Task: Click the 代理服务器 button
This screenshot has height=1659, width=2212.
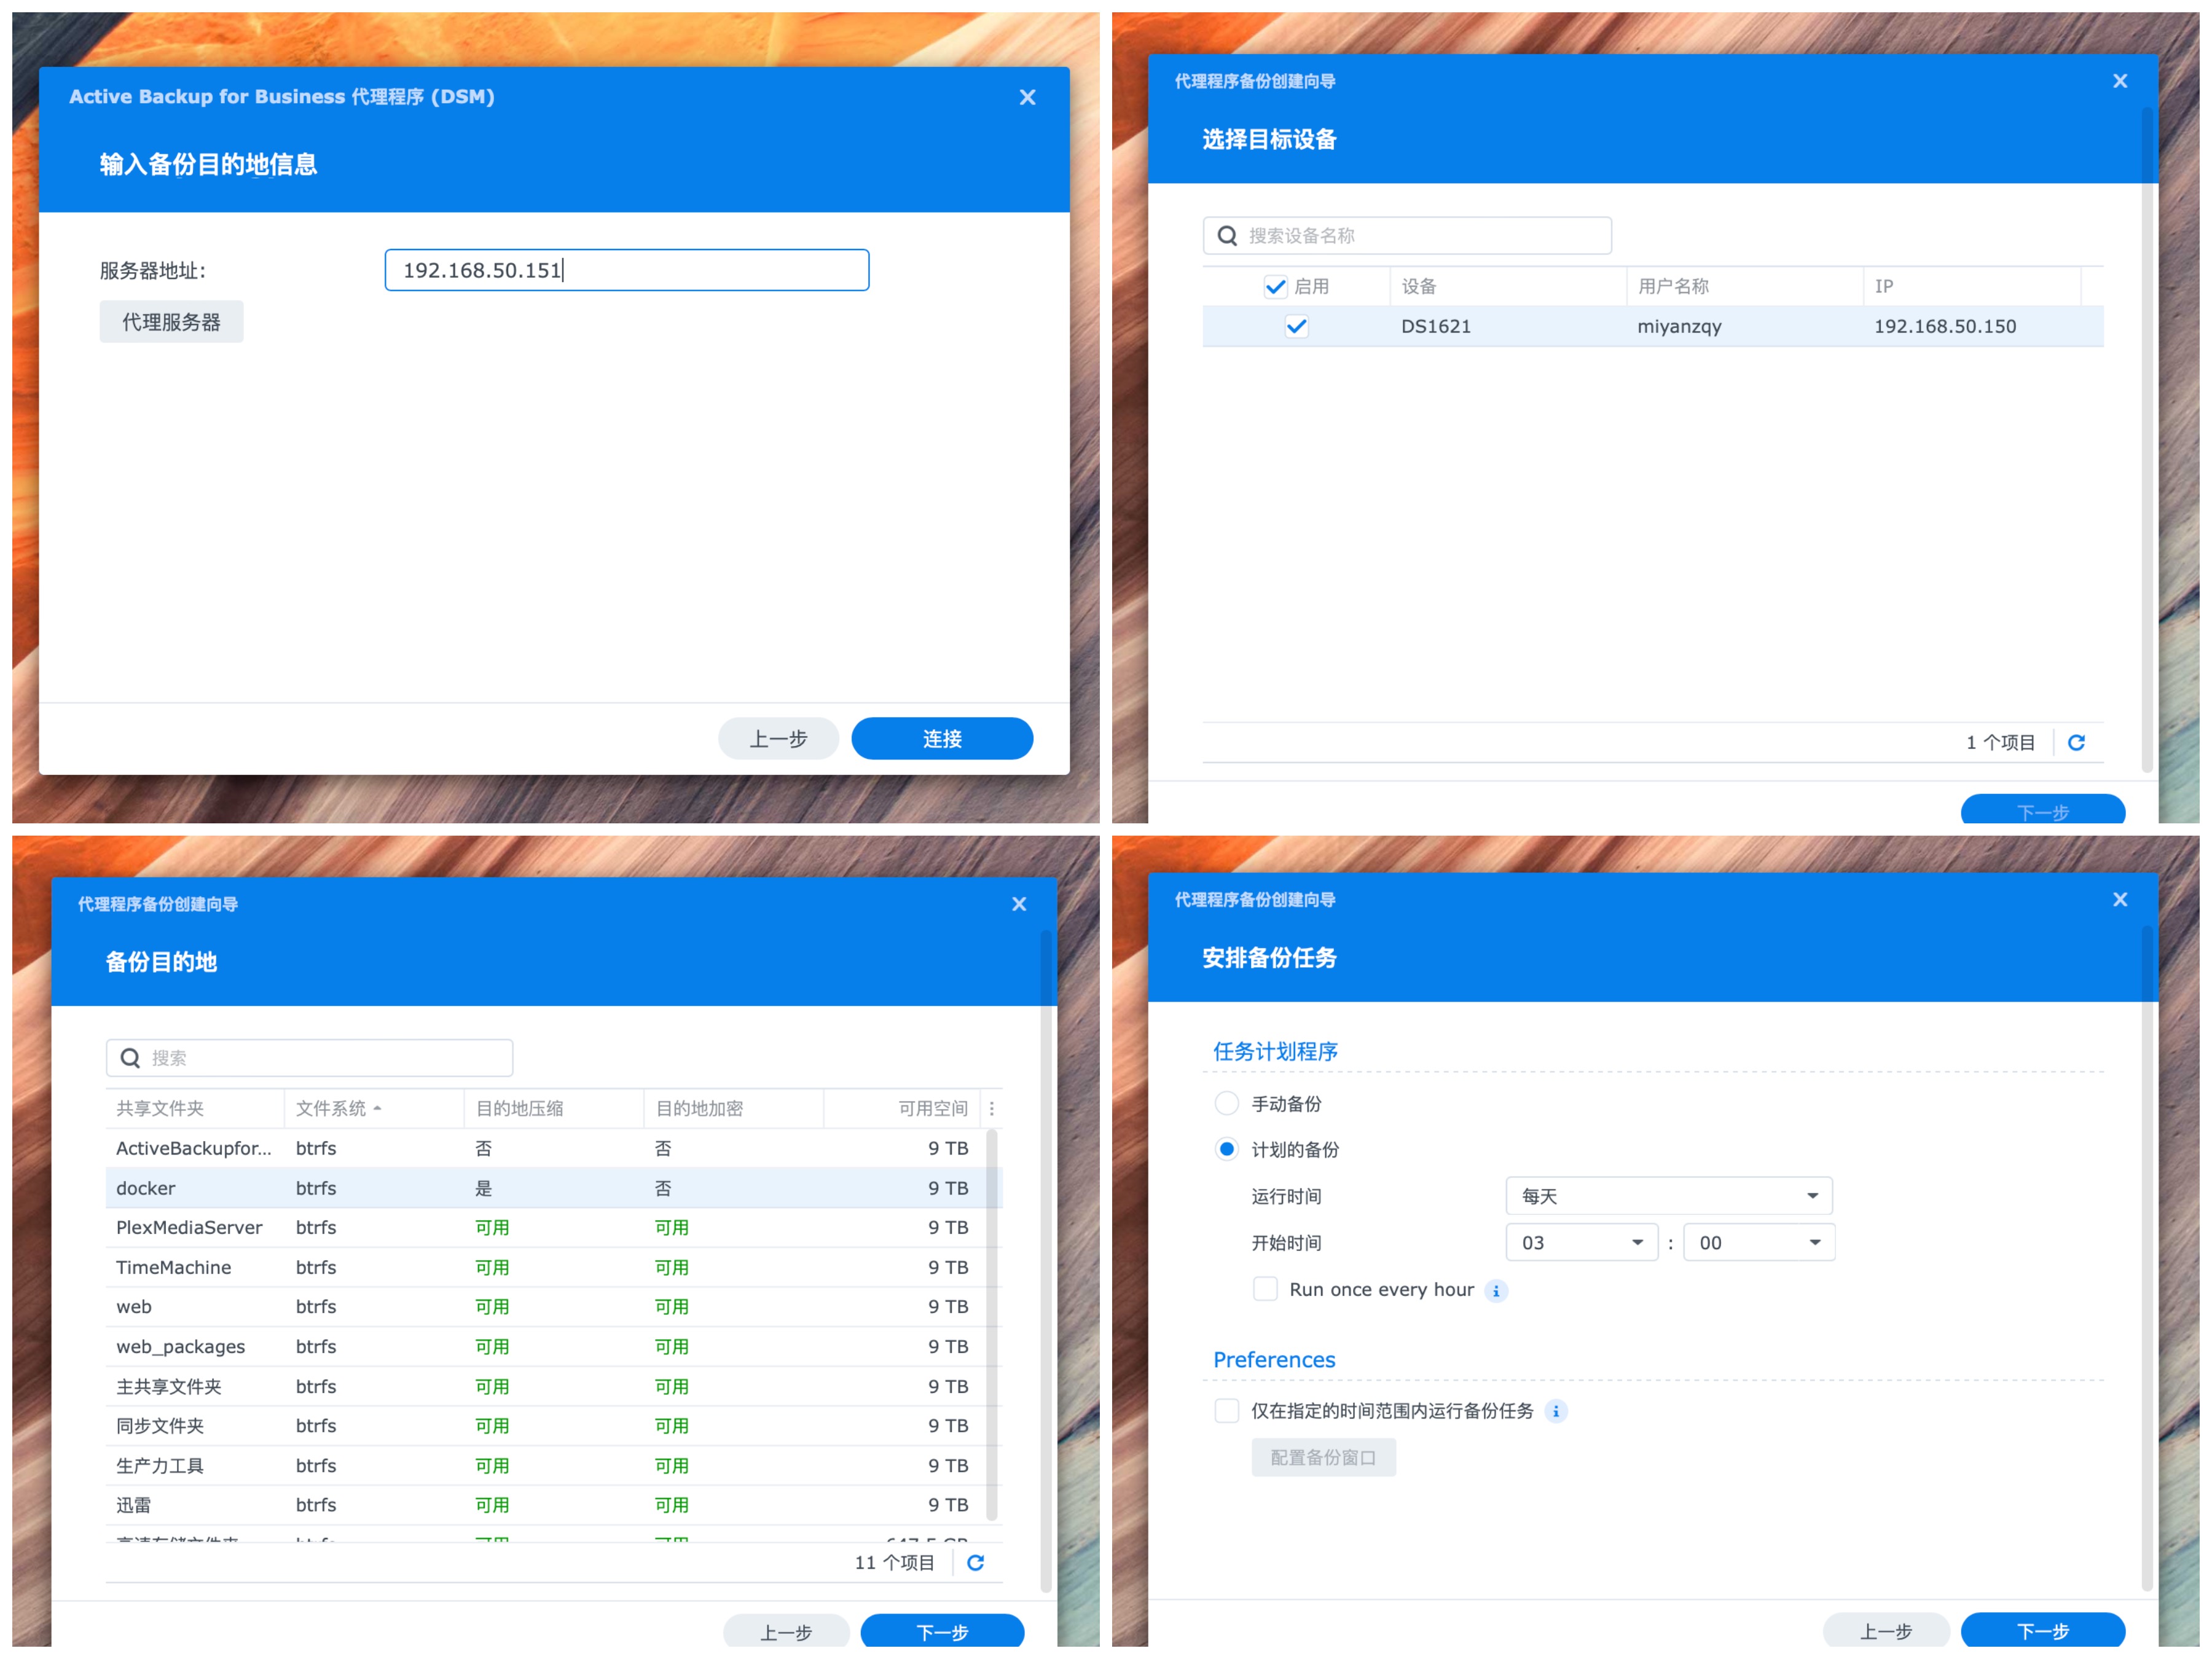Action: (171, 322)
